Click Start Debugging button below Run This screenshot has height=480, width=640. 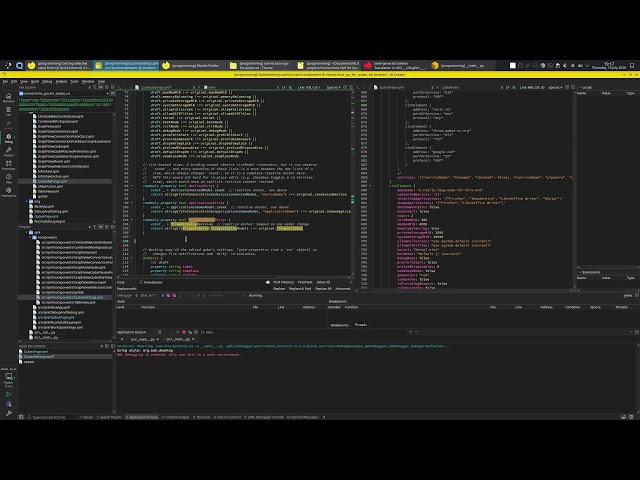(x=9, y=404)
